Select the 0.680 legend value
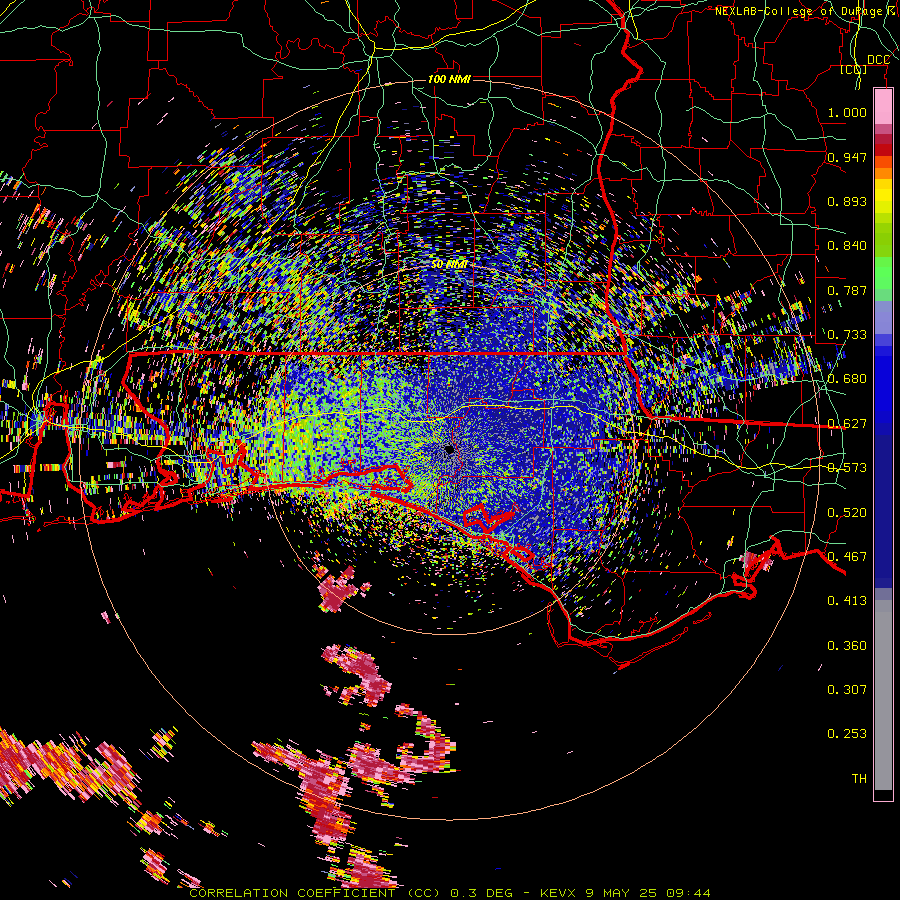 click(847, 378)
